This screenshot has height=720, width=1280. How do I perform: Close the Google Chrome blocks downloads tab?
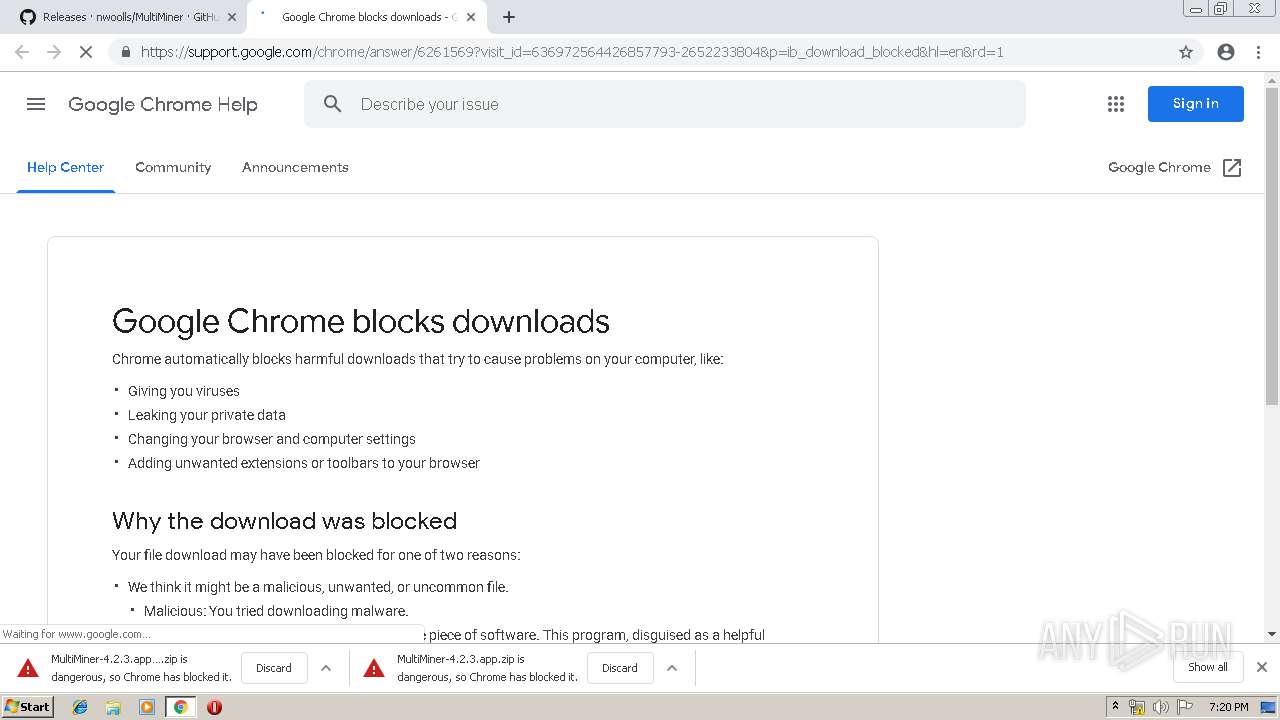(x=471, y=17)
